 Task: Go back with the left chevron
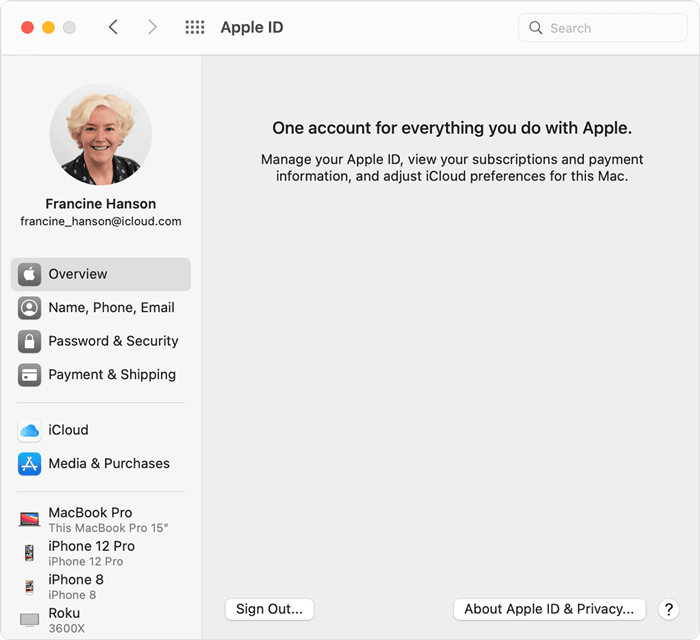(x=113, y=27)
